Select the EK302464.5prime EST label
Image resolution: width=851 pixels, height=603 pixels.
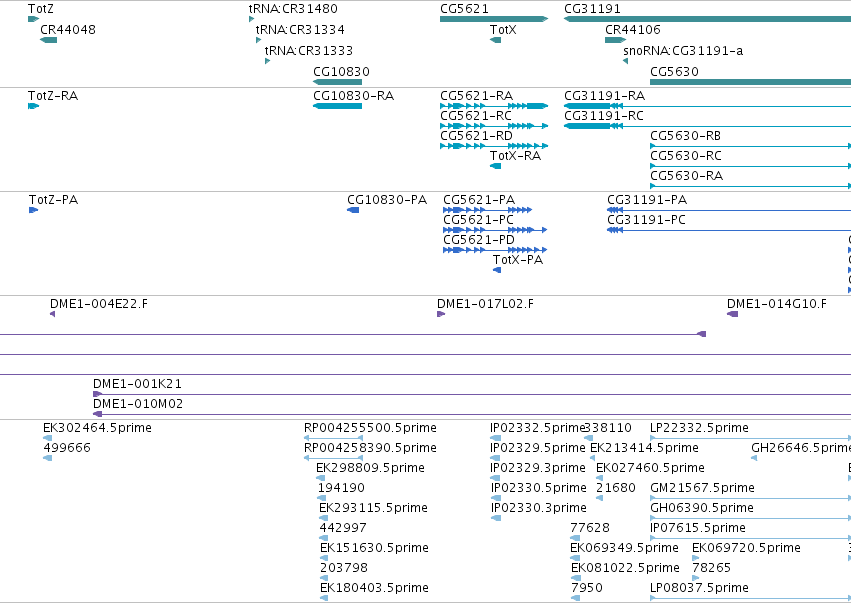(x=97, y=428)
